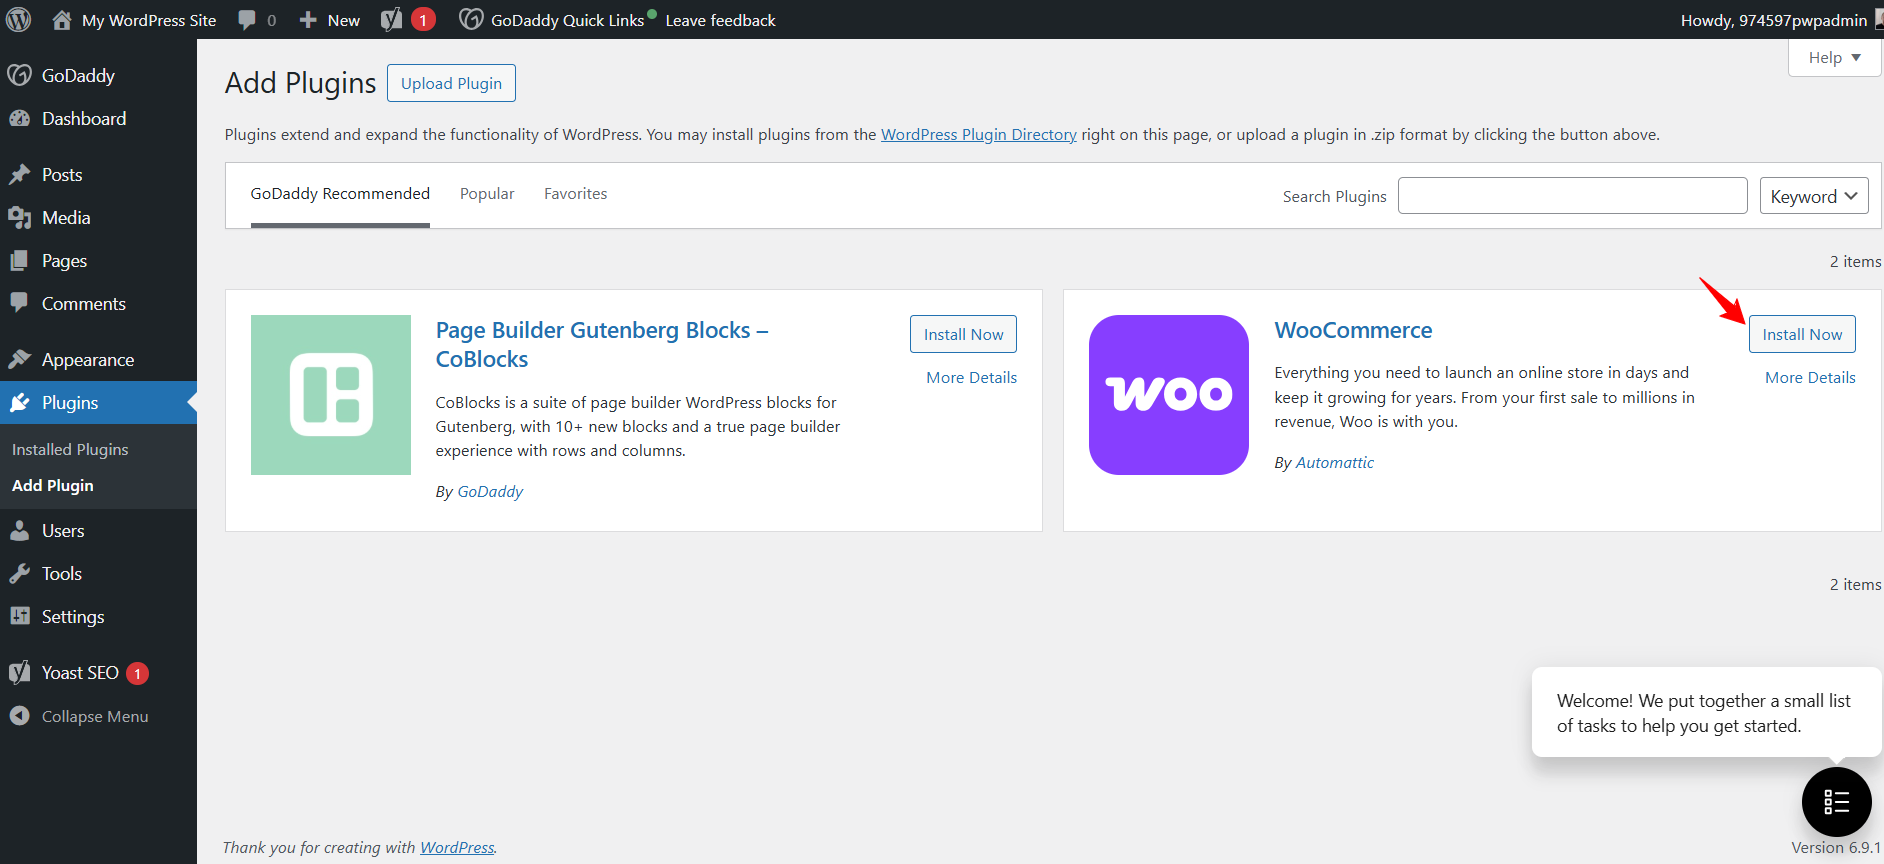This screenshot has width=1884, height=864.
Task: Open the Dashboard menu item
Action: (98, 118)
